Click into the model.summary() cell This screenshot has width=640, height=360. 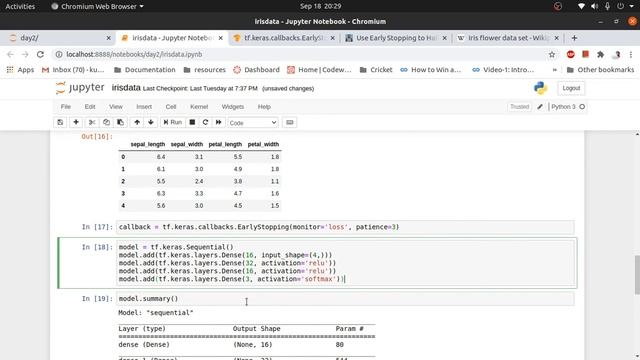345,299
